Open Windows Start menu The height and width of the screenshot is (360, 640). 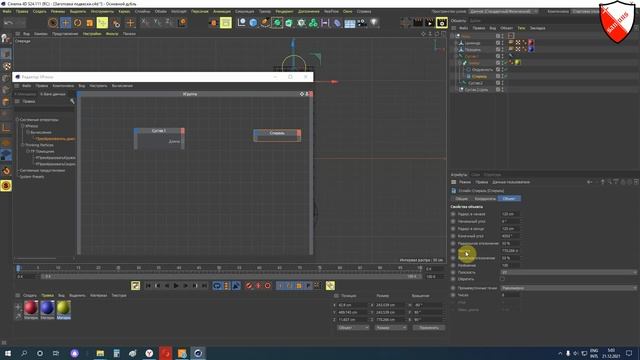(x=7, y=353)
